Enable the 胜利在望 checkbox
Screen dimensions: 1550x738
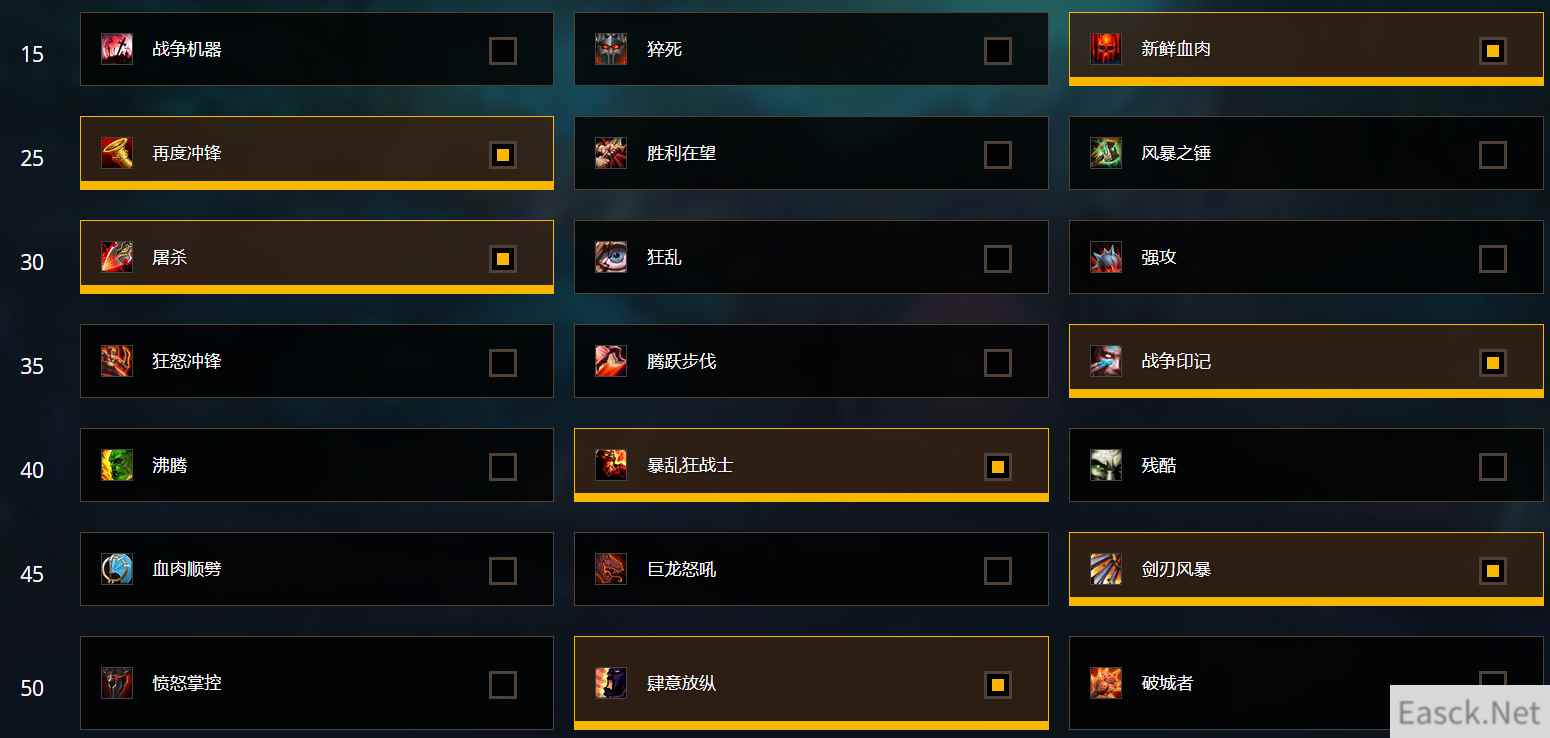[997, 155]
